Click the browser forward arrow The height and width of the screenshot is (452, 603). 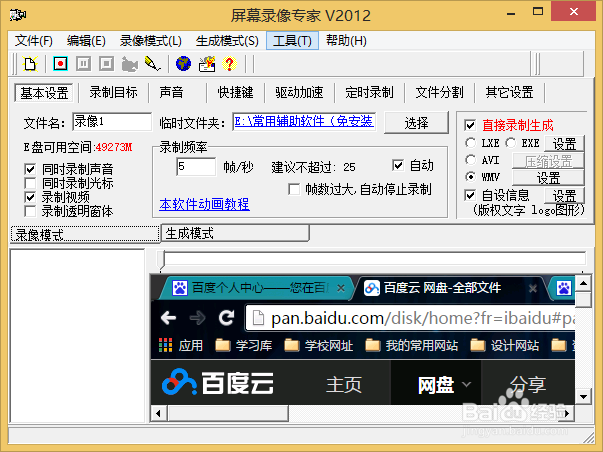(197, 318)
